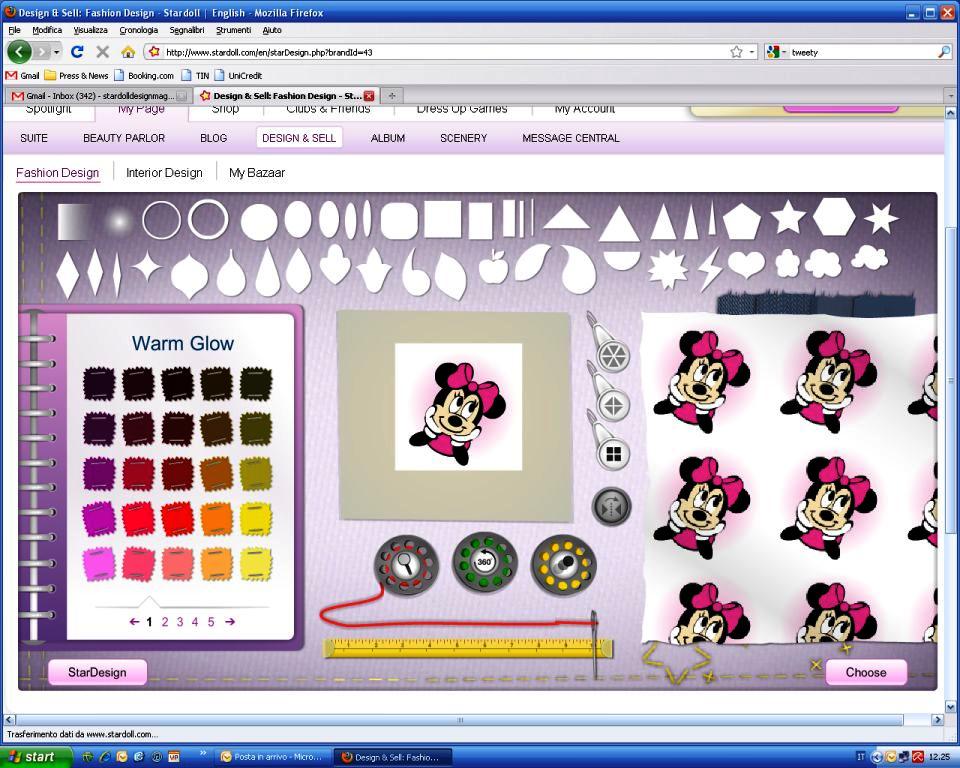960x768 pixels.
Task: Go to previous color palette page arrow
Action: pyautogui.click(x=134, y=622)
